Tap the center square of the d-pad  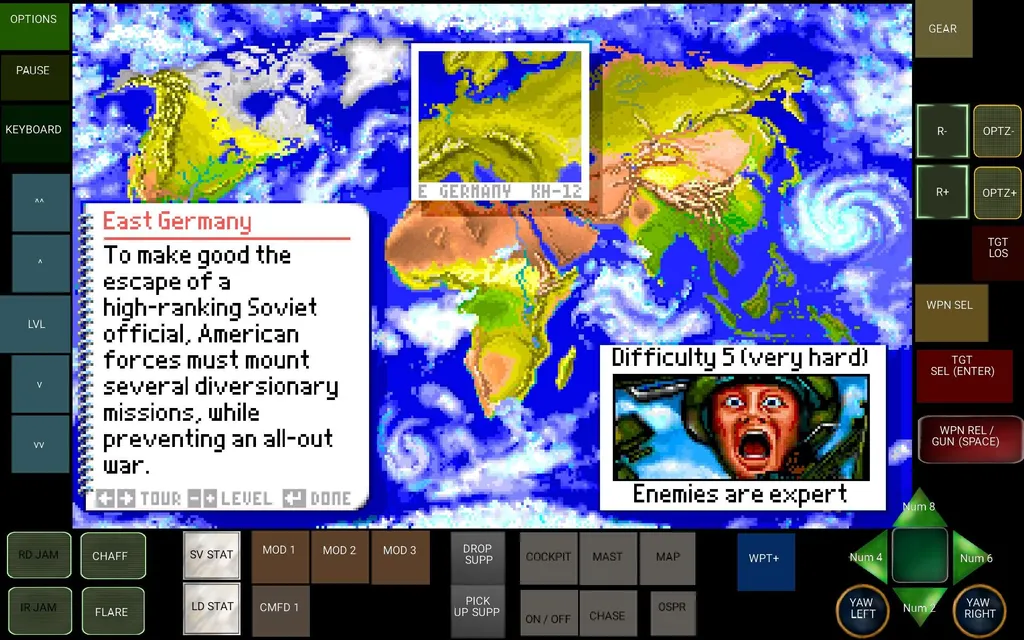[x=920, y=555]
